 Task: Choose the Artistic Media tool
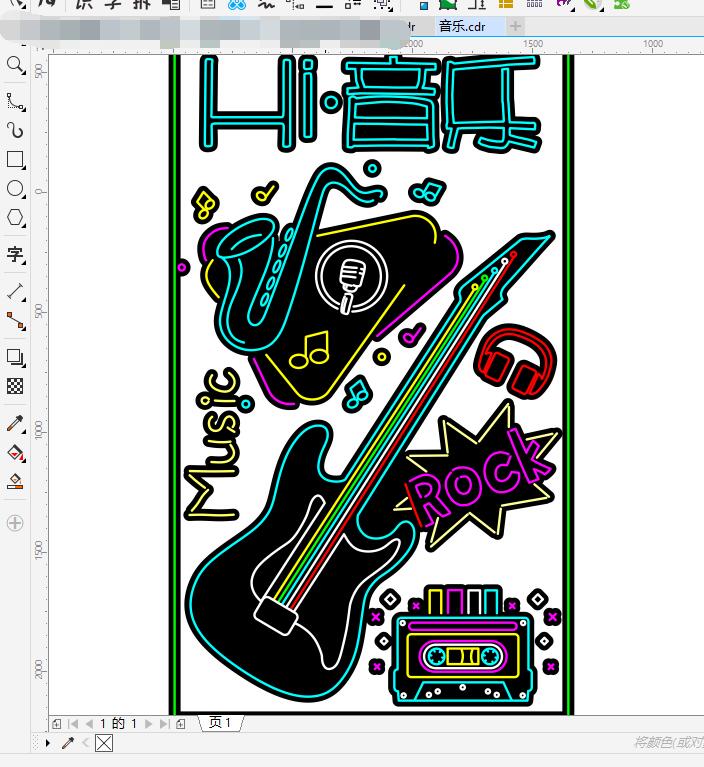tap(15, 130)
